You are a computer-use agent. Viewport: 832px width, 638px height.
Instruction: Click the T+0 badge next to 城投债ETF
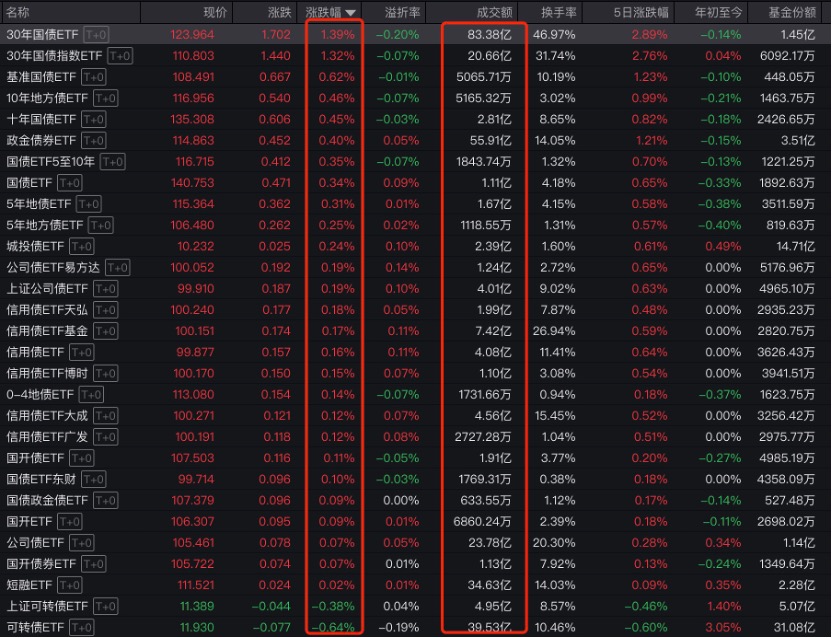point(79,247)
